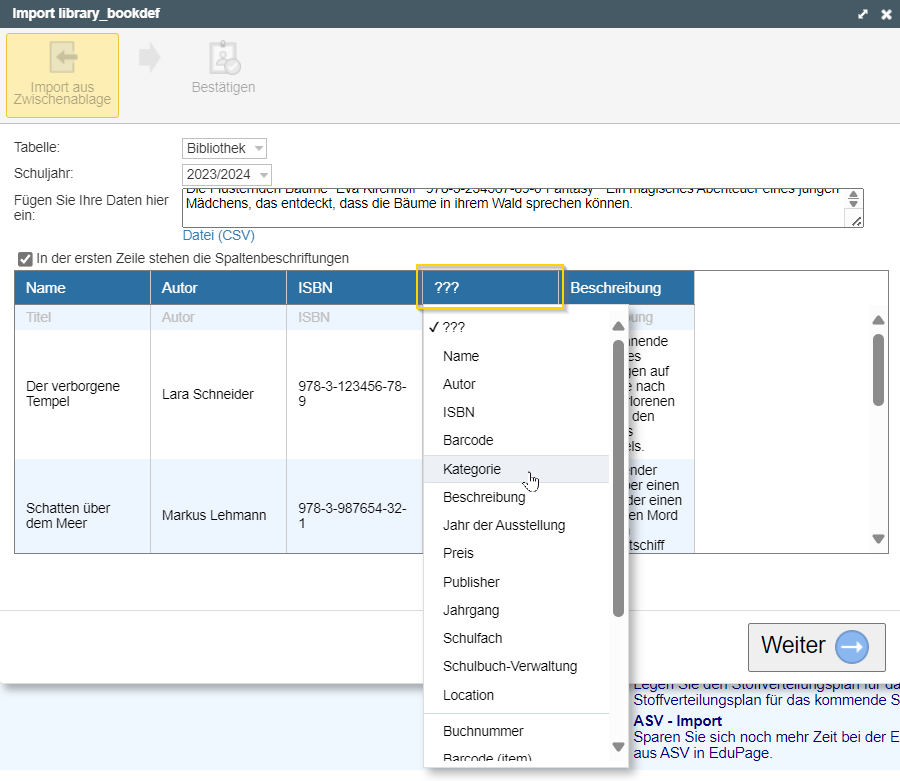
Task: Open the Autor column header dropdown
Action: coord(218,287)
